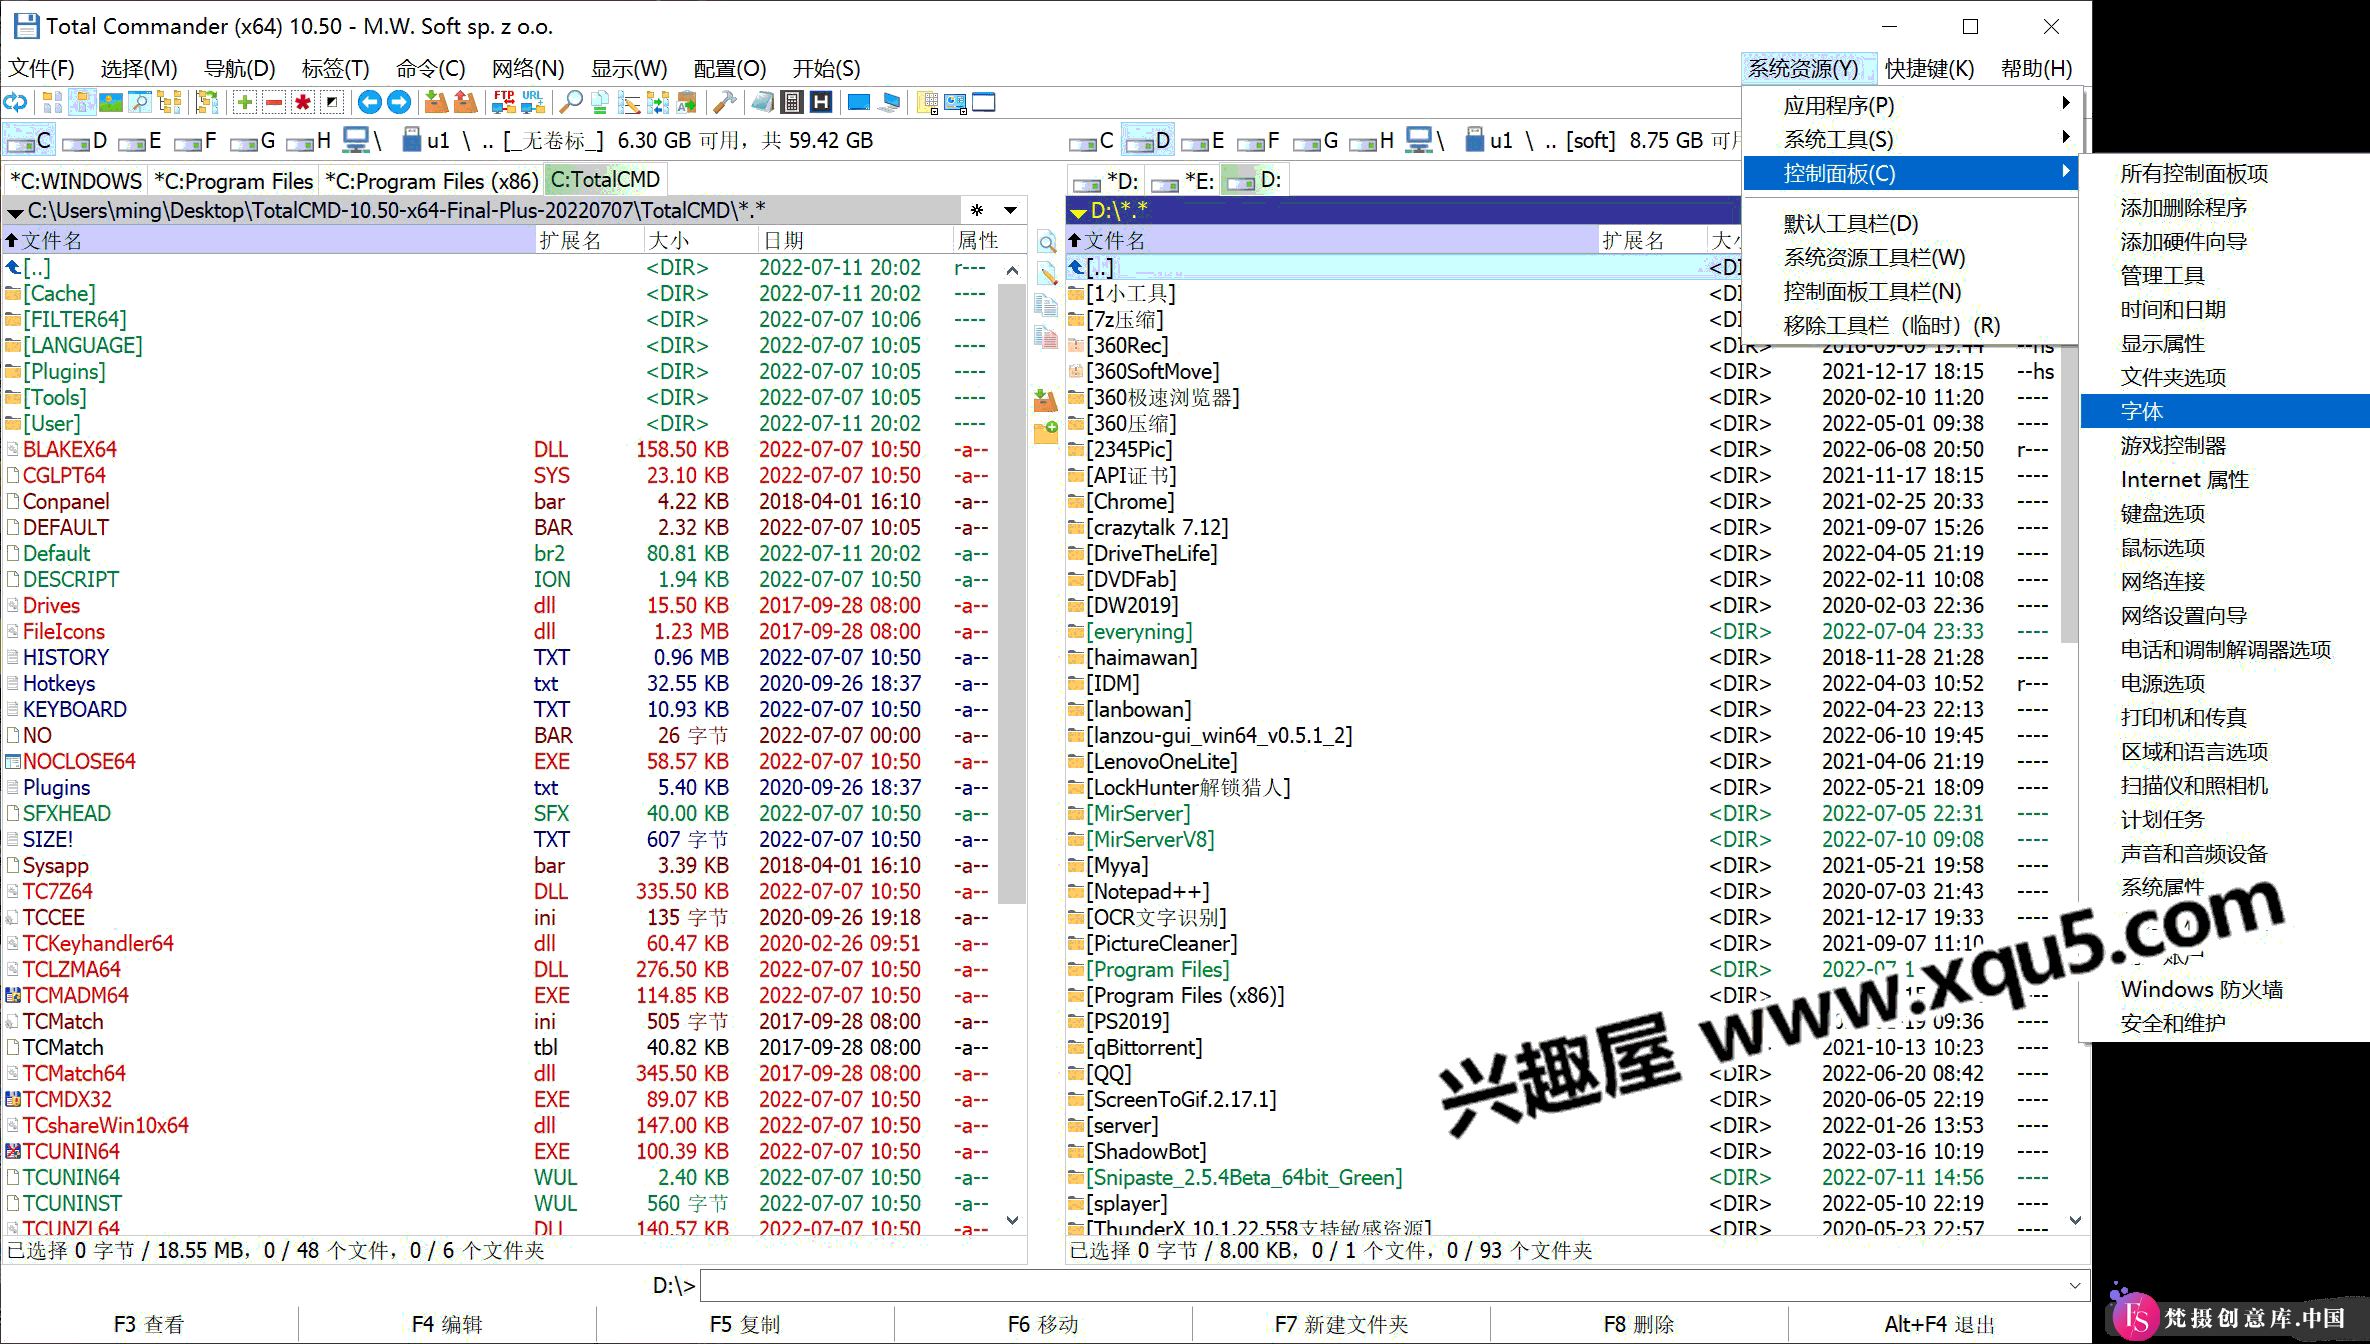Screen dimensions: 2370x1344
Task: Select u1 USB drive in left drive bar
Action: coord(426,140)
